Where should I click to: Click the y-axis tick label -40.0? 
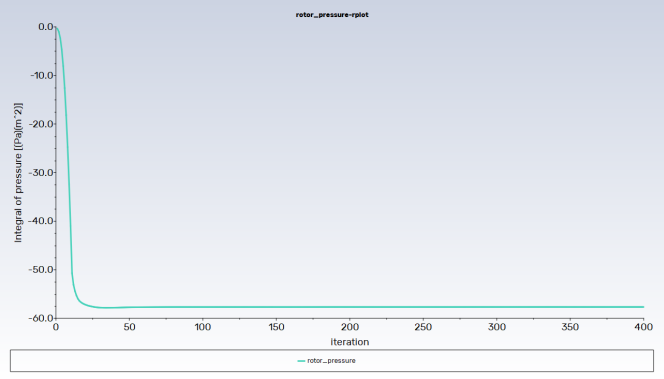click(x=41, y=221)
